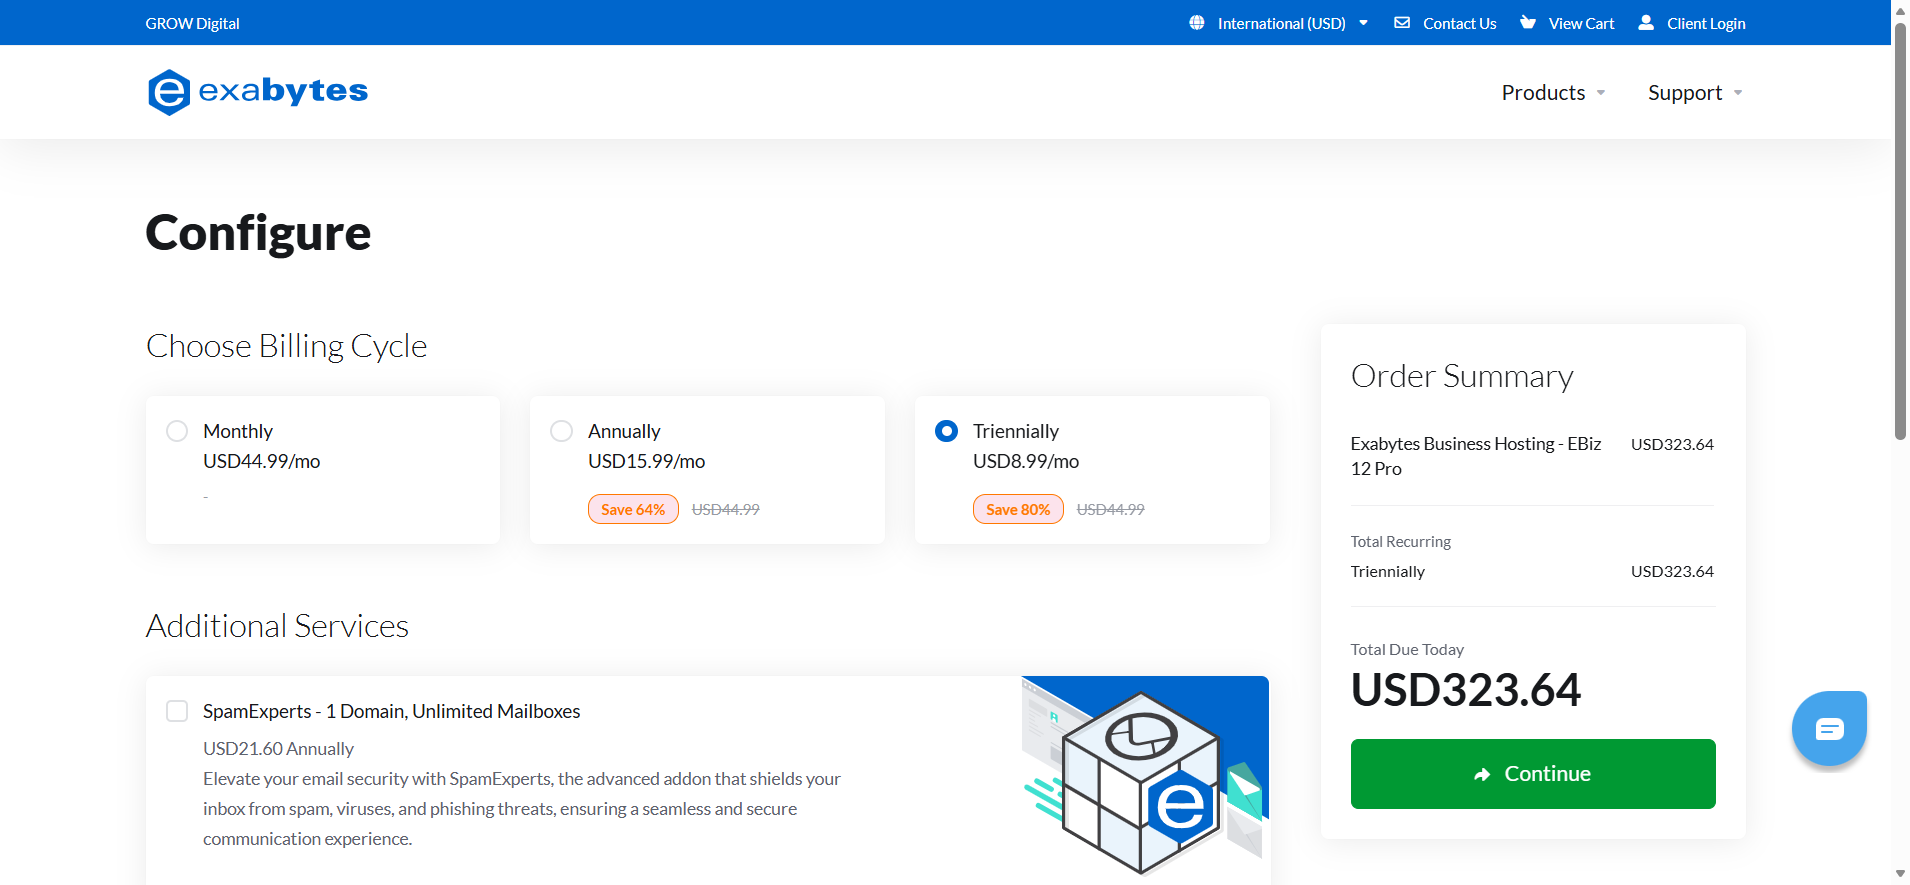
Task: Click USD21.60 Annually addon price
Action: [278, 749]
